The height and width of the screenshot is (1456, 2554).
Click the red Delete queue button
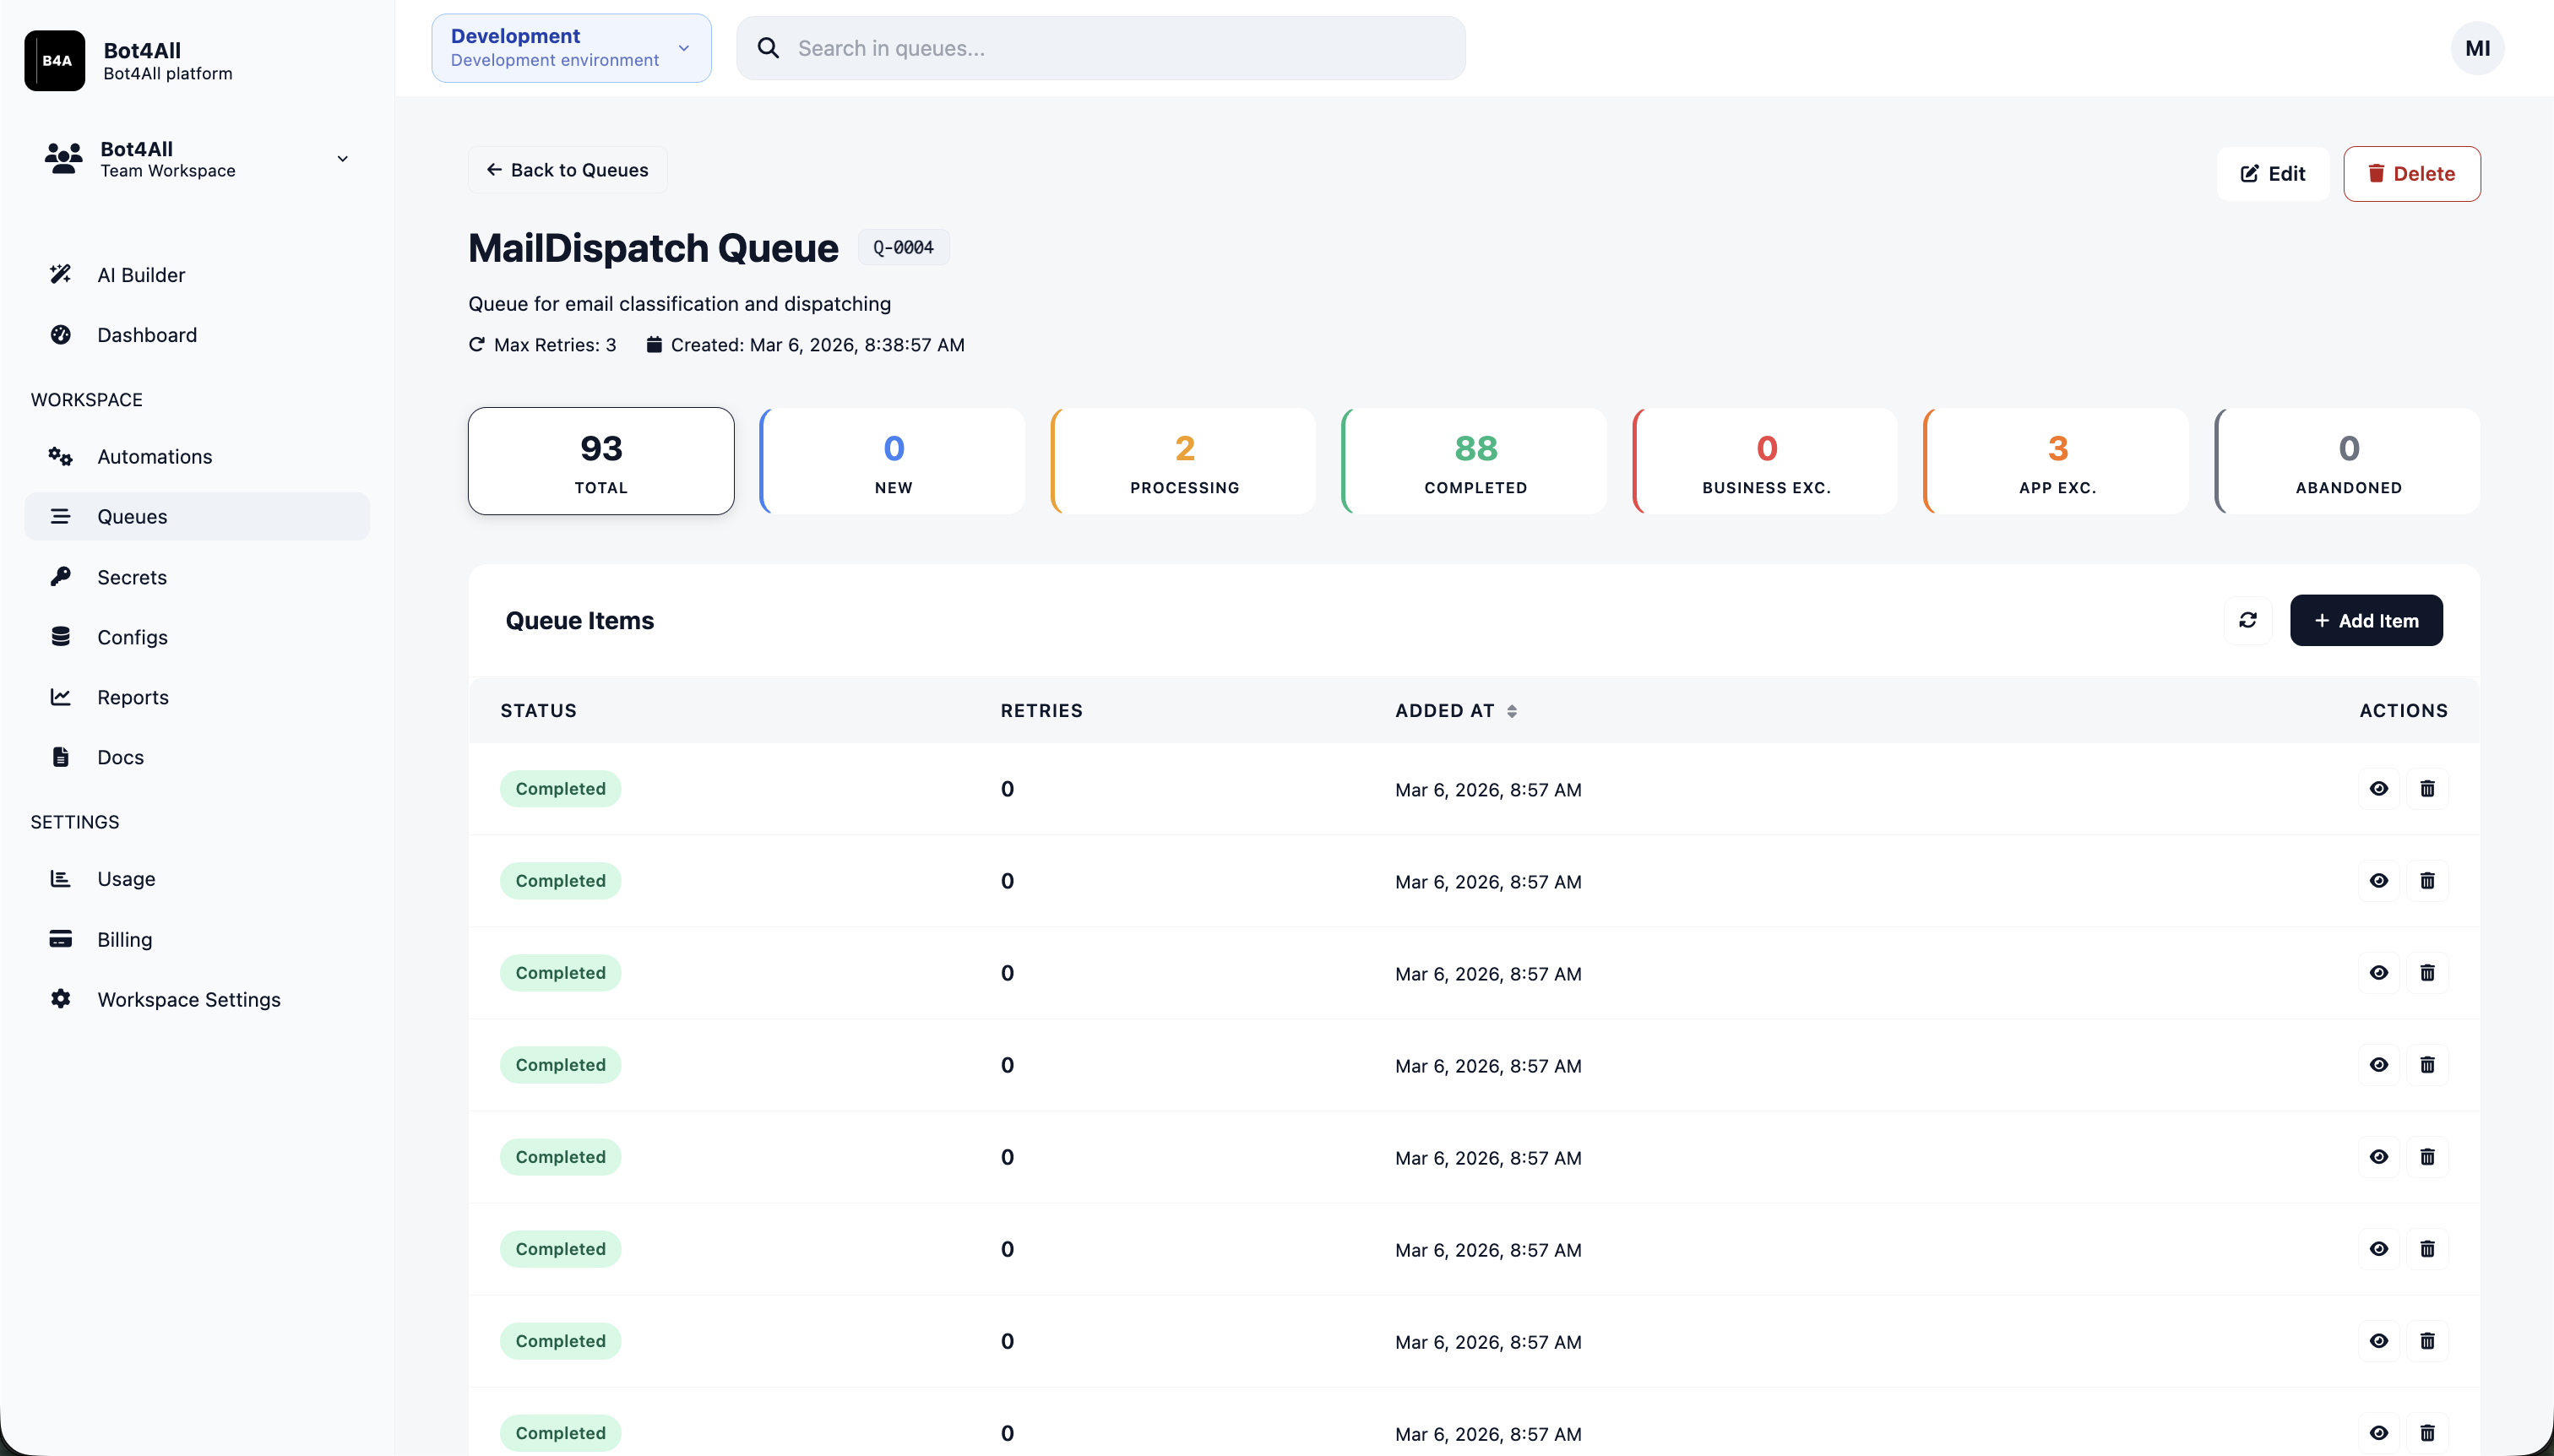pyautogui.click(x=2411, y=173)
